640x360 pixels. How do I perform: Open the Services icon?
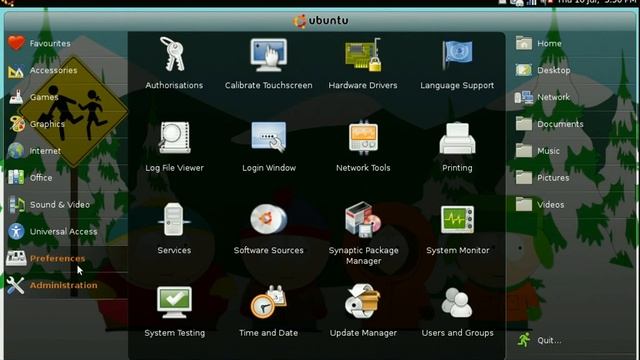coord(174,220)
